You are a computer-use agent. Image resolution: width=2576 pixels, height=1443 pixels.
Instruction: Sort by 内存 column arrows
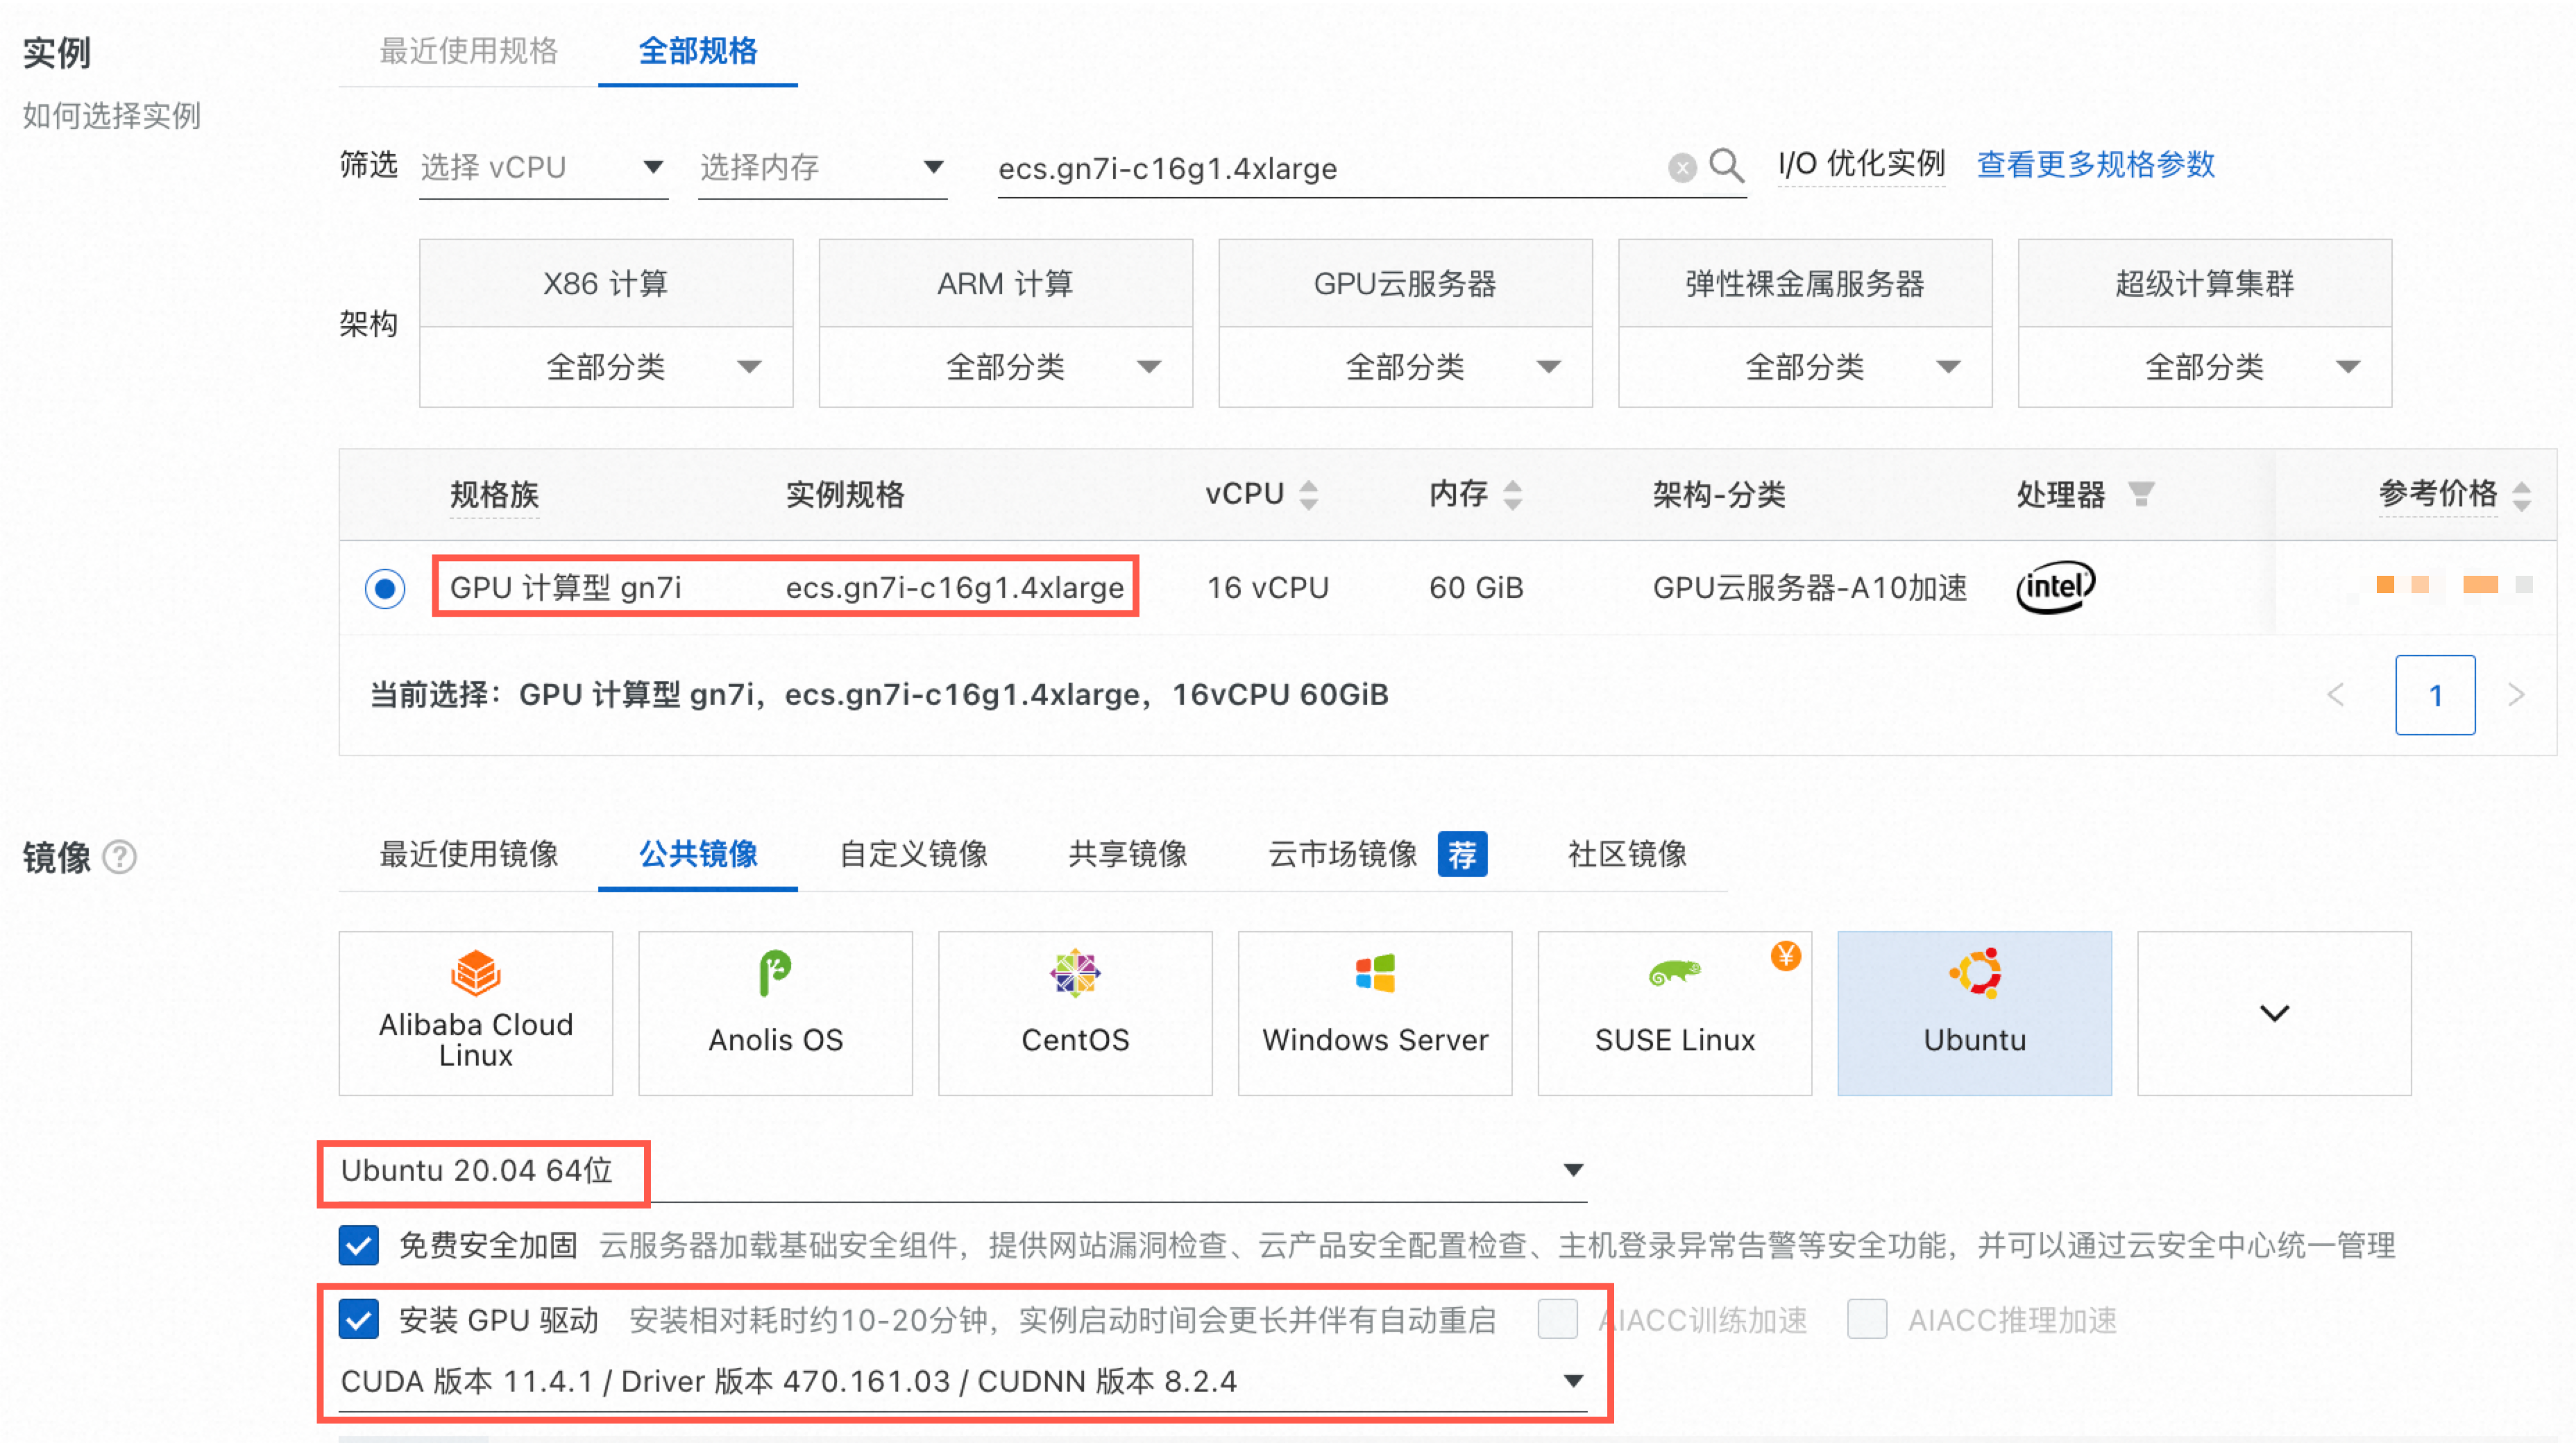1513,494
